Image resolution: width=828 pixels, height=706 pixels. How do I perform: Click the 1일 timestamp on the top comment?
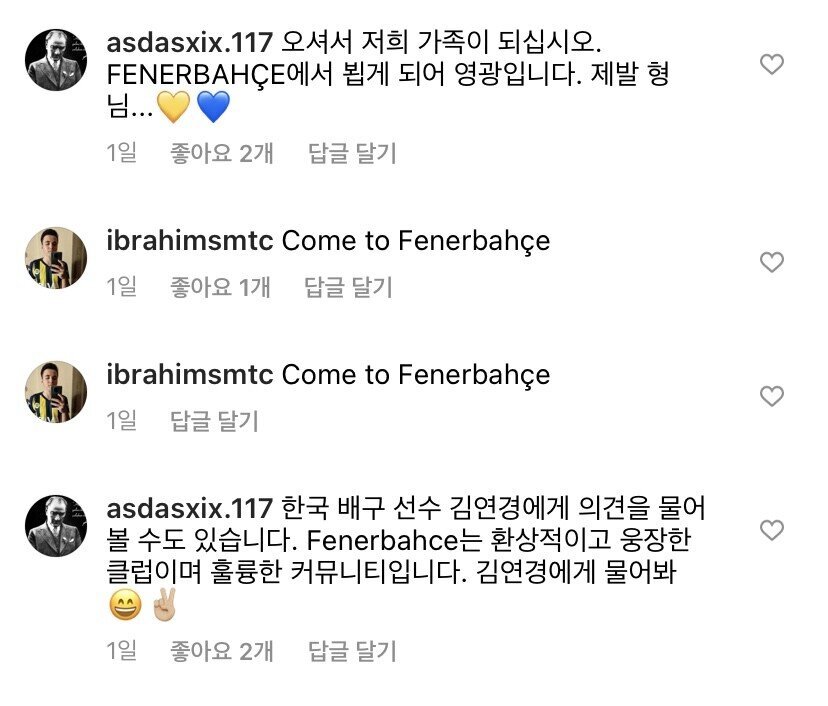tap(121, 153)
